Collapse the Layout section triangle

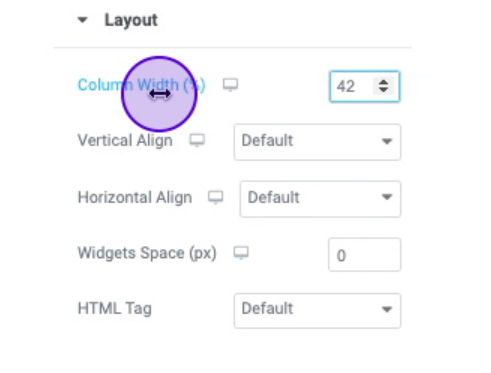tap(82, 20)
